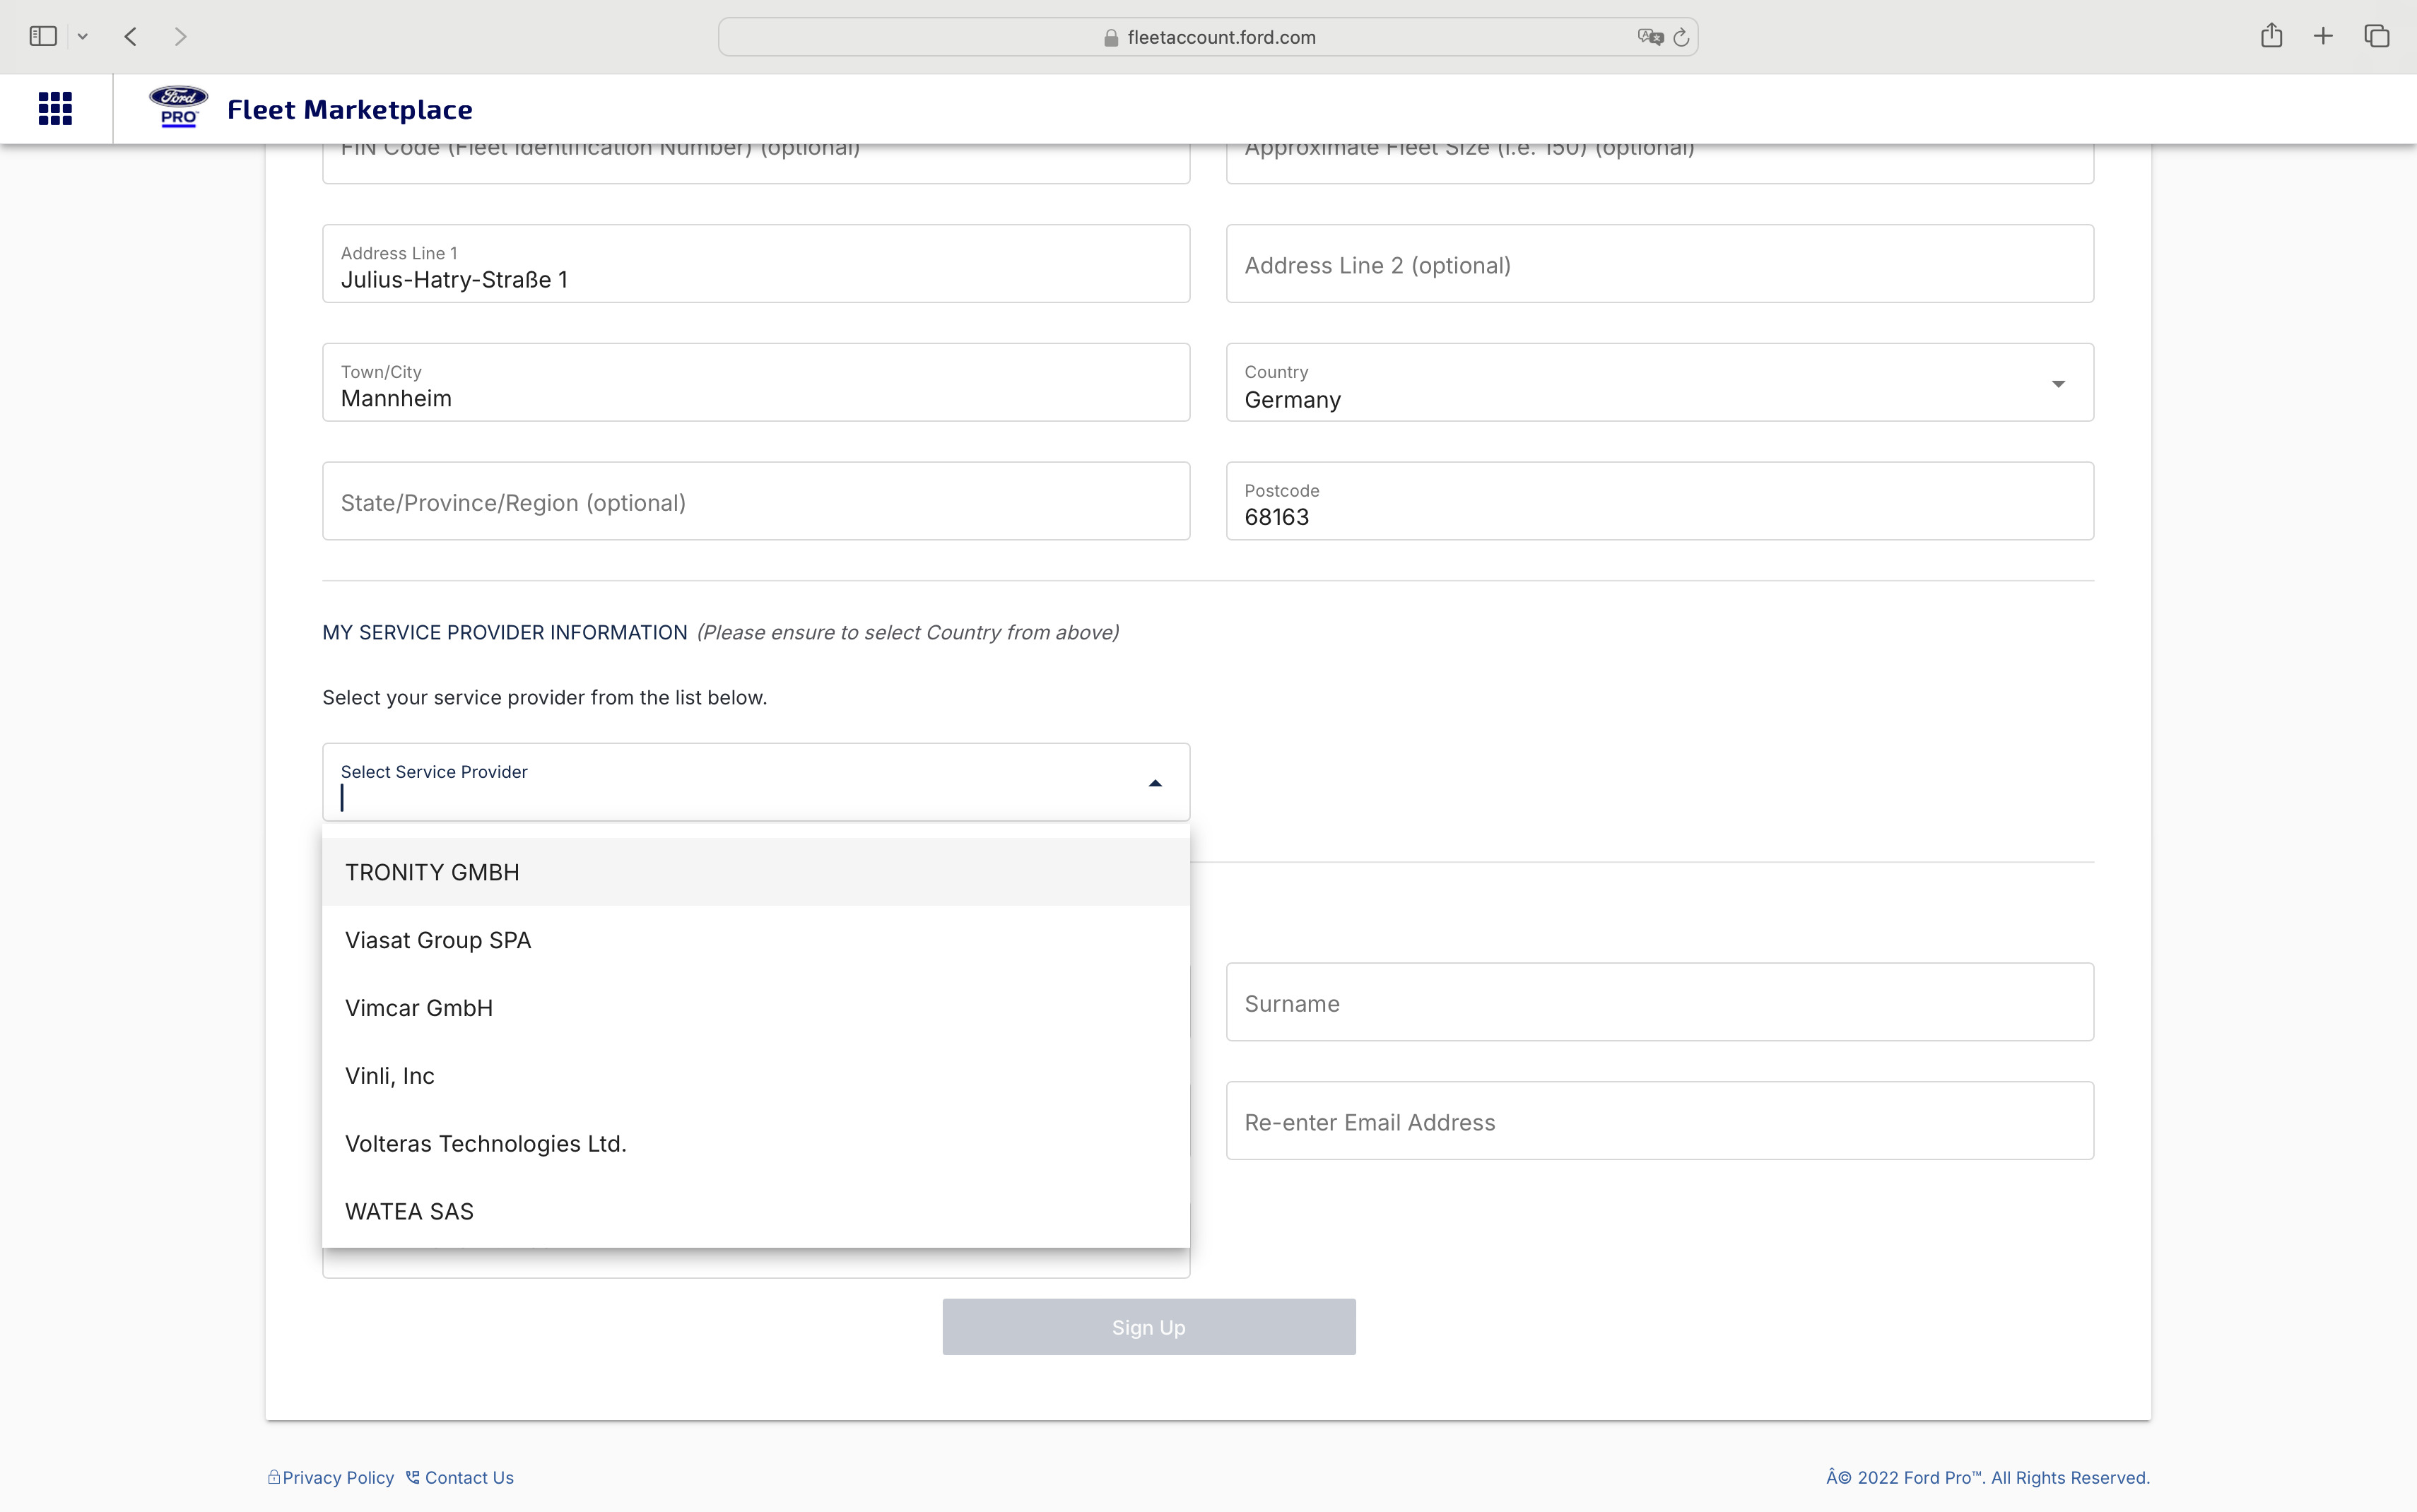Image resolution: width=2417 pixels, height=1512 pixels.
Task: Click the MY SERVICE PROVIDER INFORMATION heading
Action: [505, 633]
